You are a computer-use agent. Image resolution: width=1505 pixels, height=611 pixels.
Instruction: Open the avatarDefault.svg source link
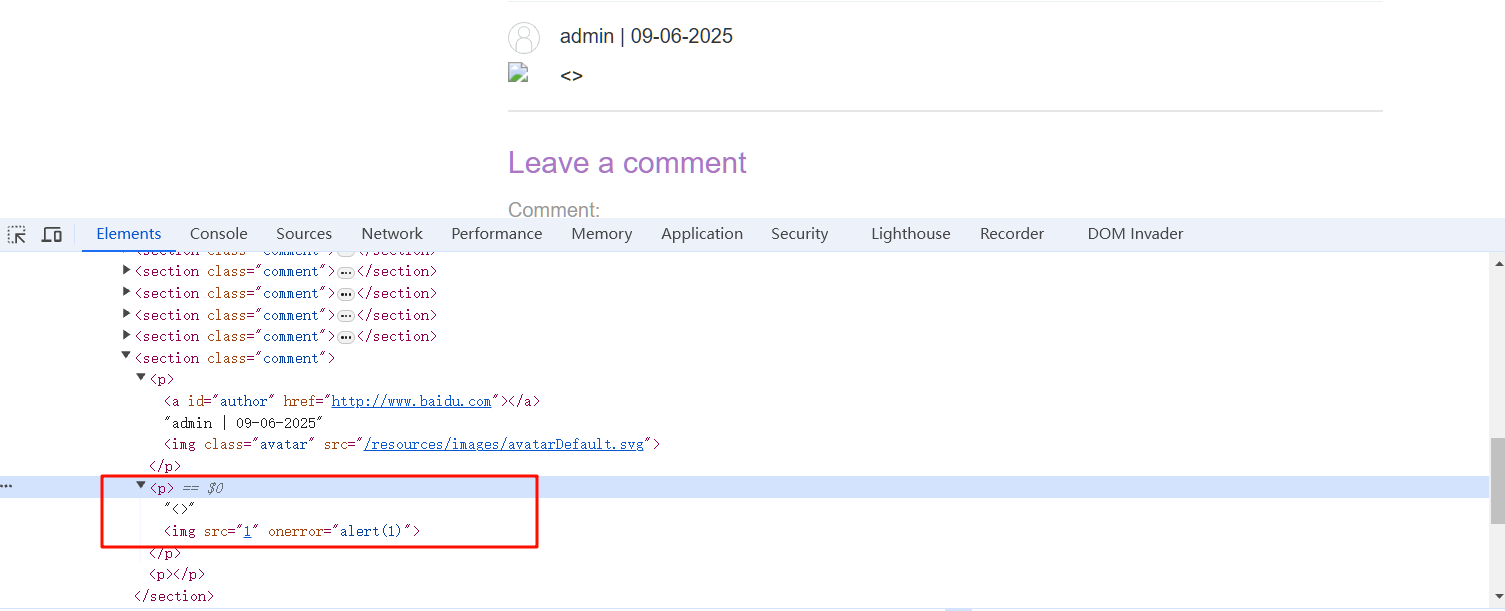click(x=504, y=444)
